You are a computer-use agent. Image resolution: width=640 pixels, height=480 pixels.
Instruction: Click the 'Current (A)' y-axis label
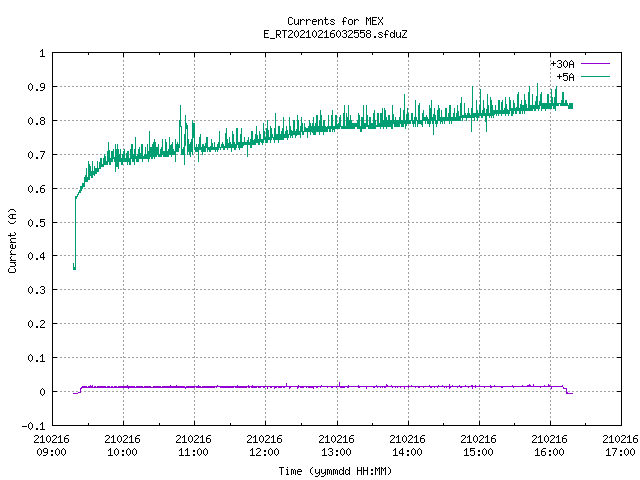(x=12, y=240)
